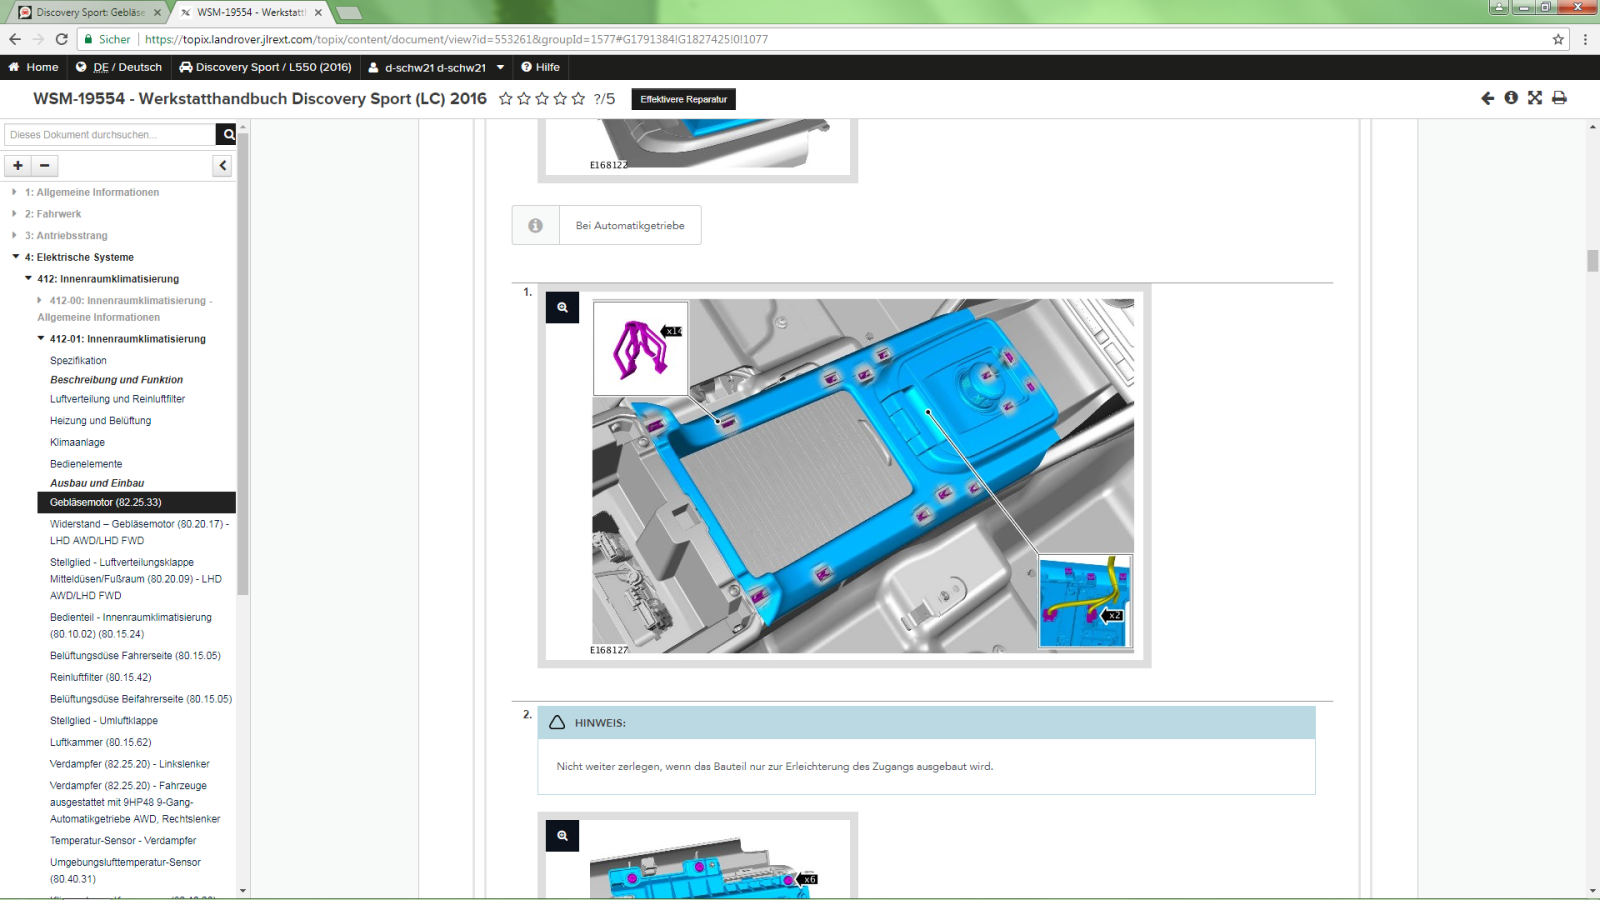
Task: Click the Effektivere Reparatur button
Action: pyautogui.click(x=684, y=99)
